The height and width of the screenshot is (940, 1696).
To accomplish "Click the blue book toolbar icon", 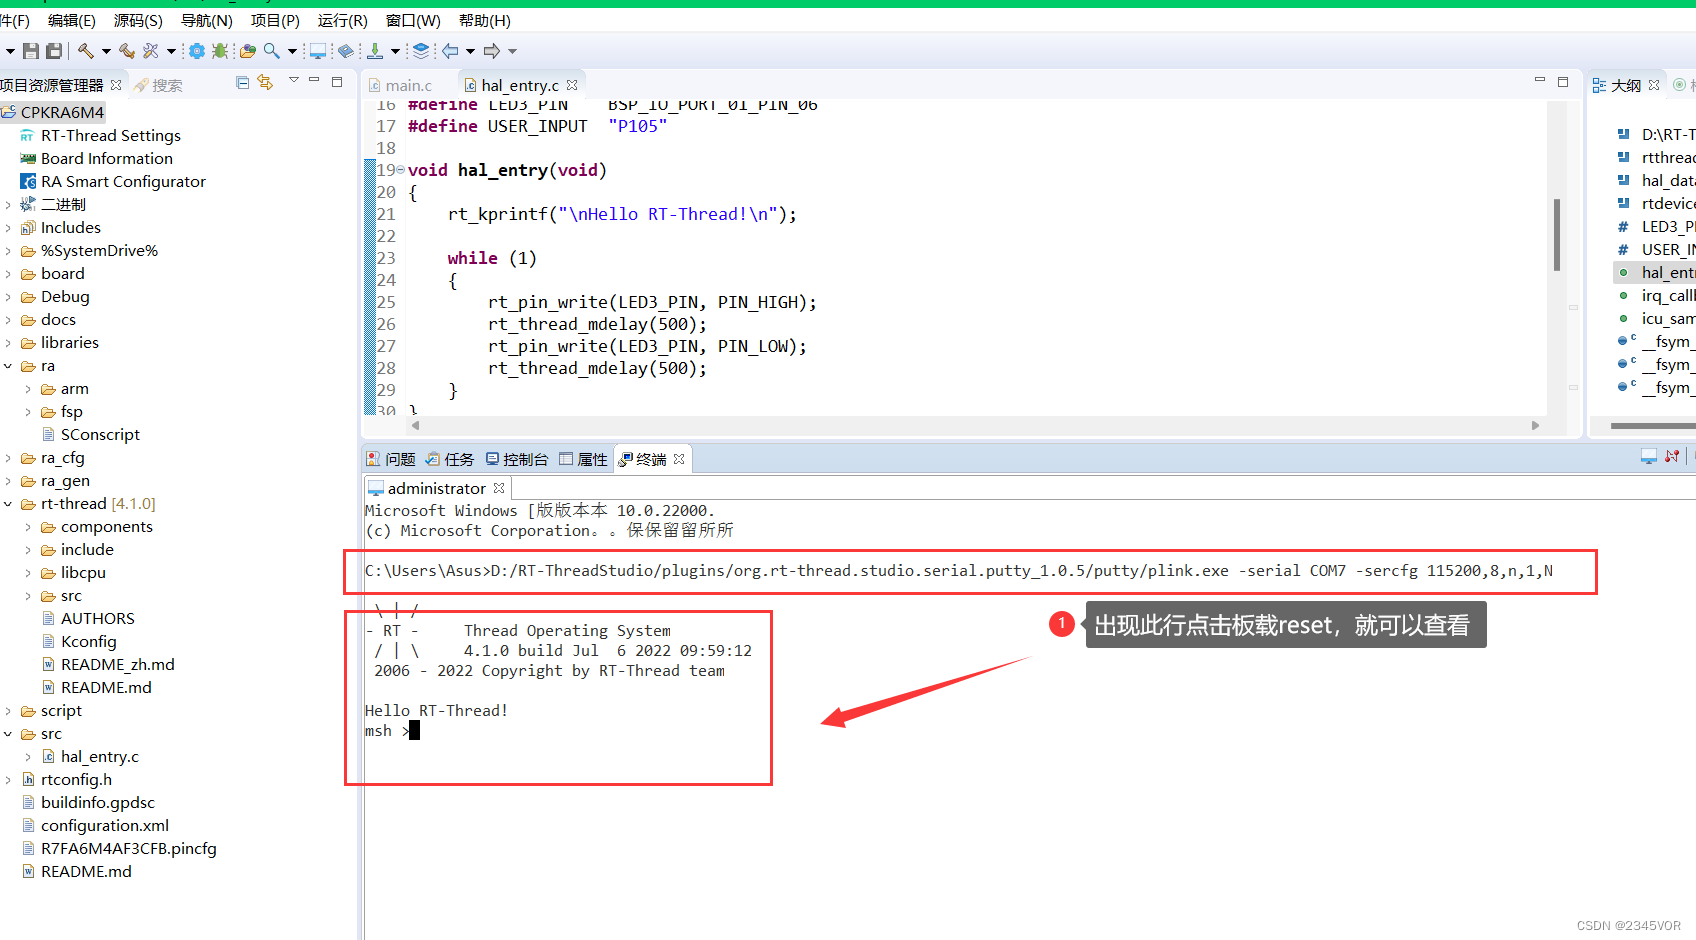I will point(346,51).
